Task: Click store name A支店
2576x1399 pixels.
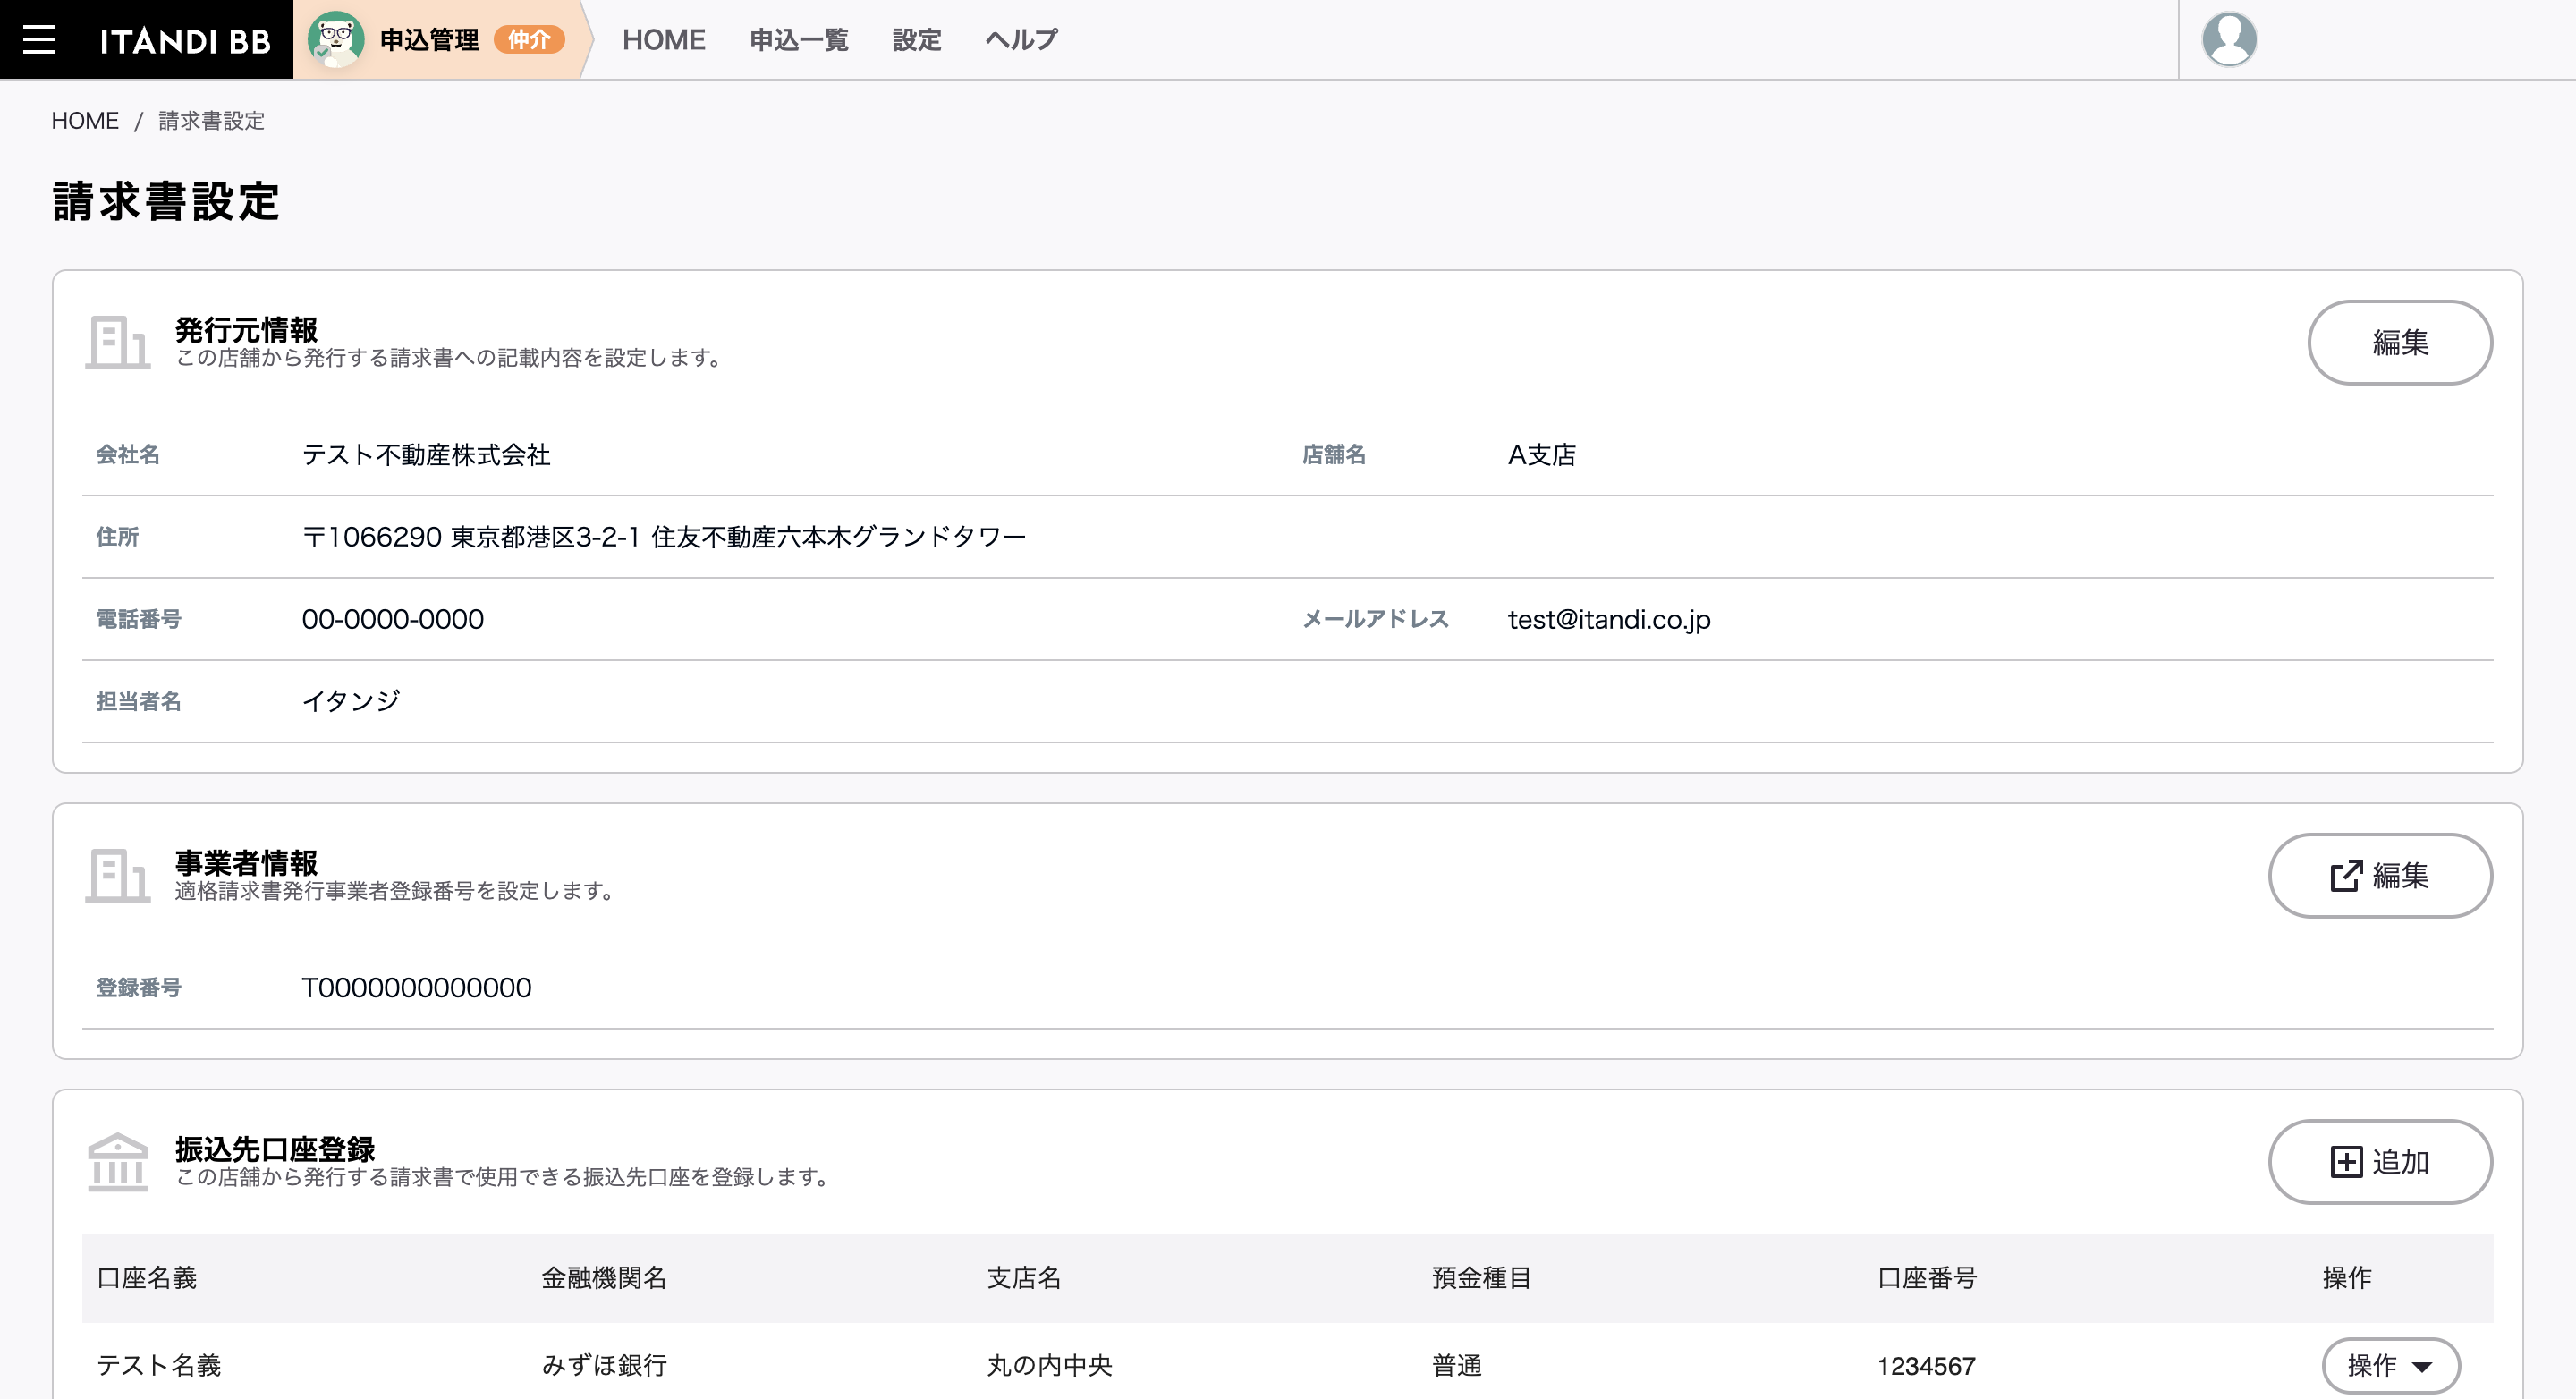Action: pyautogui.click(x=1541, y=455)
